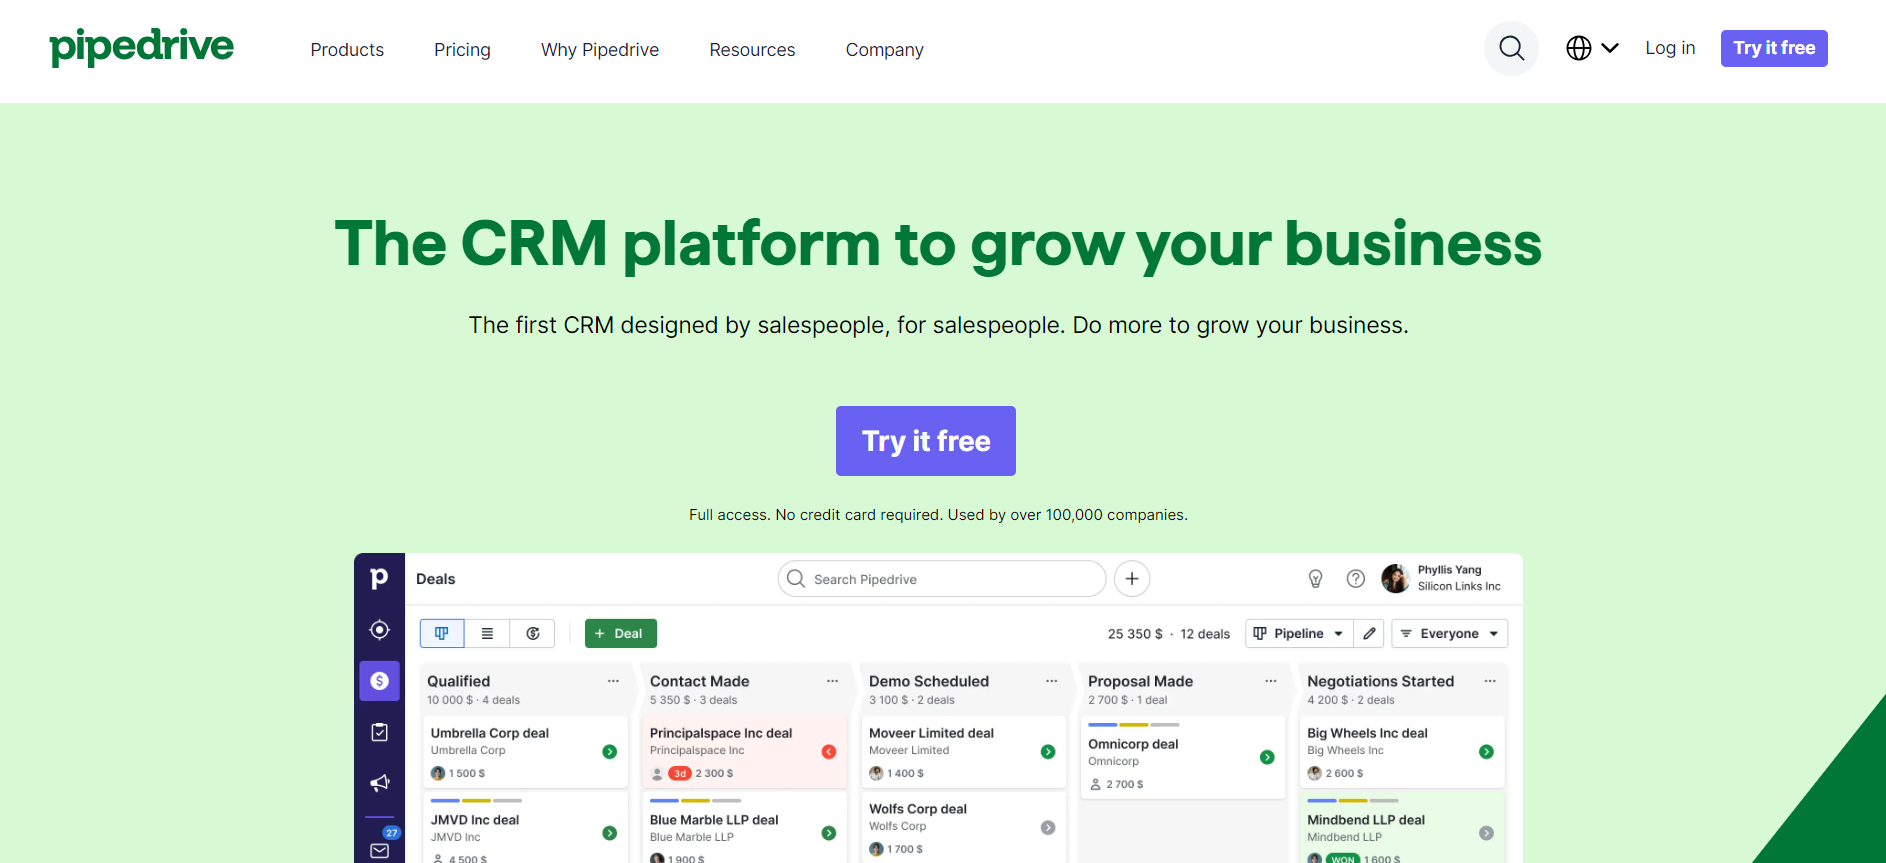
Task: Click the Leads target icon in sidebar
Action: pos(379,630)
